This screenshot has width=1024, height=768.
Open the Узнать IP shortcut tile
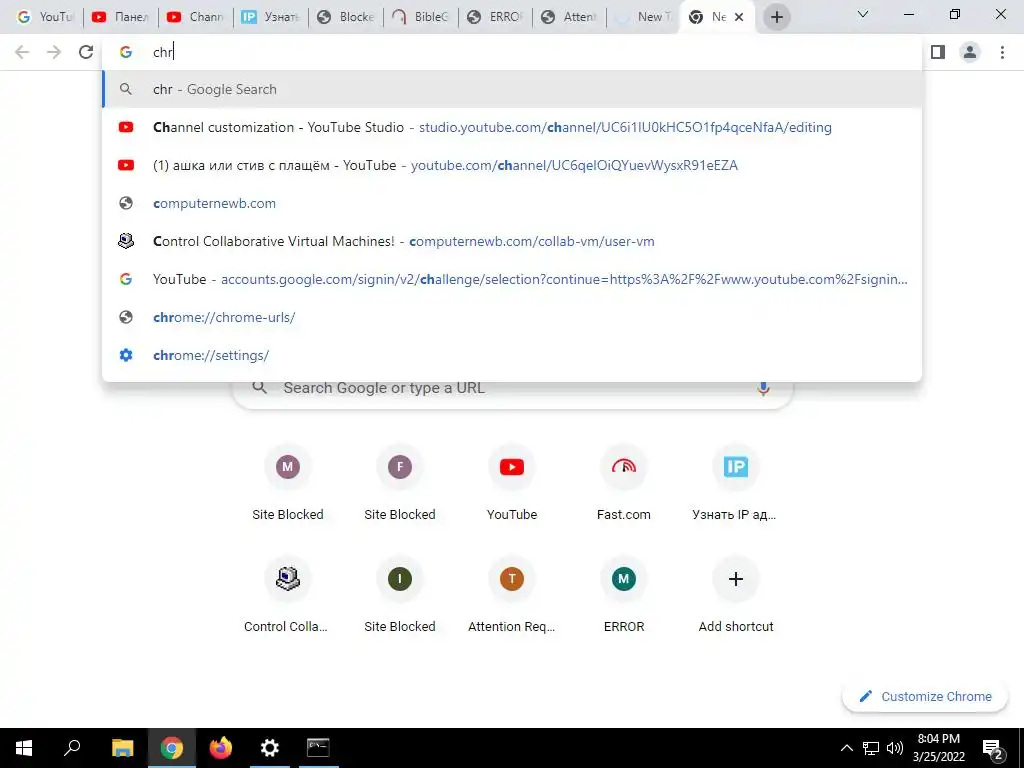(x=735, y=484)
